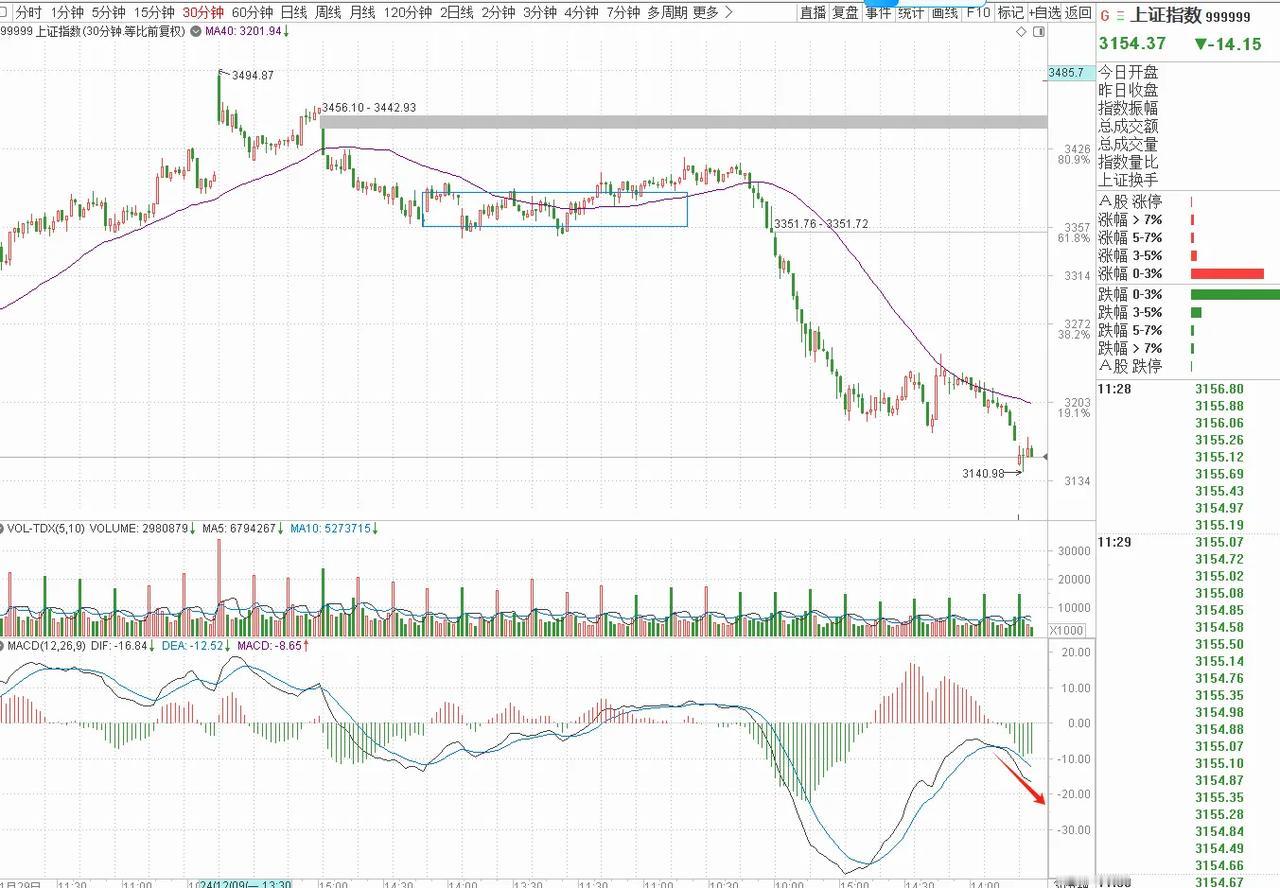The image size is (1280, 888).
Task: Toggle the side panel icon next to the diamond
Action: 1037,32
